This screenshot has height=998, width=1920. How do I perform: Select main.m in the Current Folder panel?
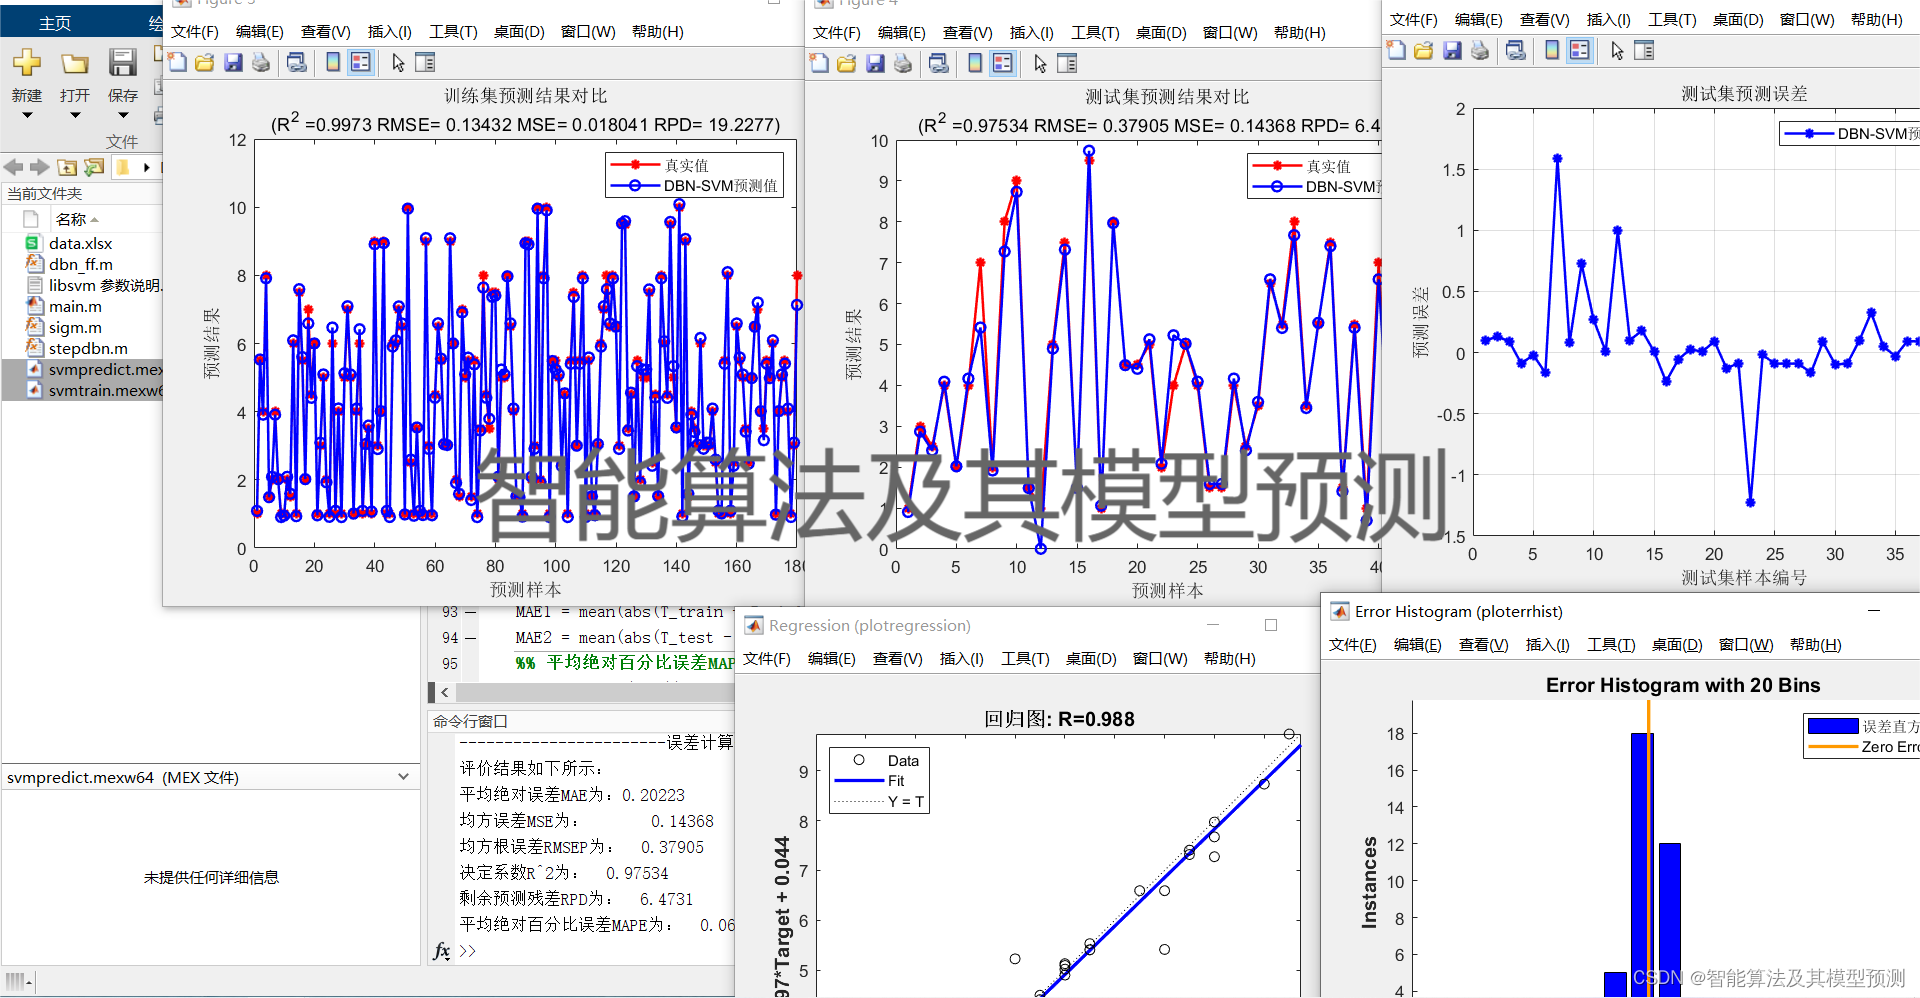coord(75,306)
